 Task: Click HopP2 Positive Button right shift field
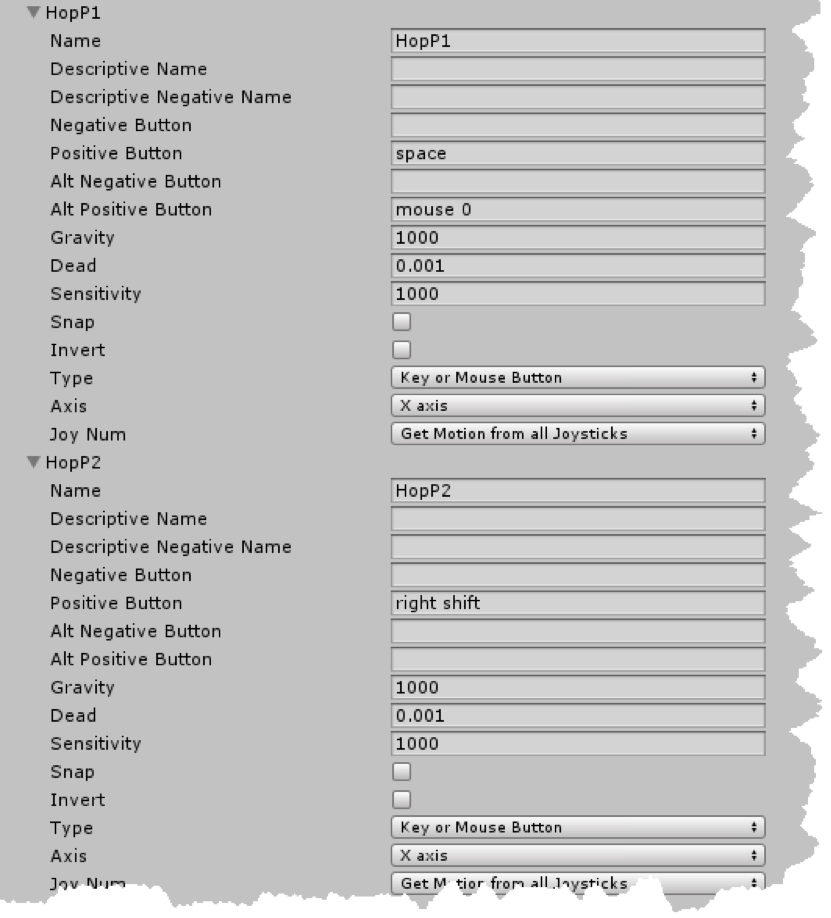click(x=578, y=602)
